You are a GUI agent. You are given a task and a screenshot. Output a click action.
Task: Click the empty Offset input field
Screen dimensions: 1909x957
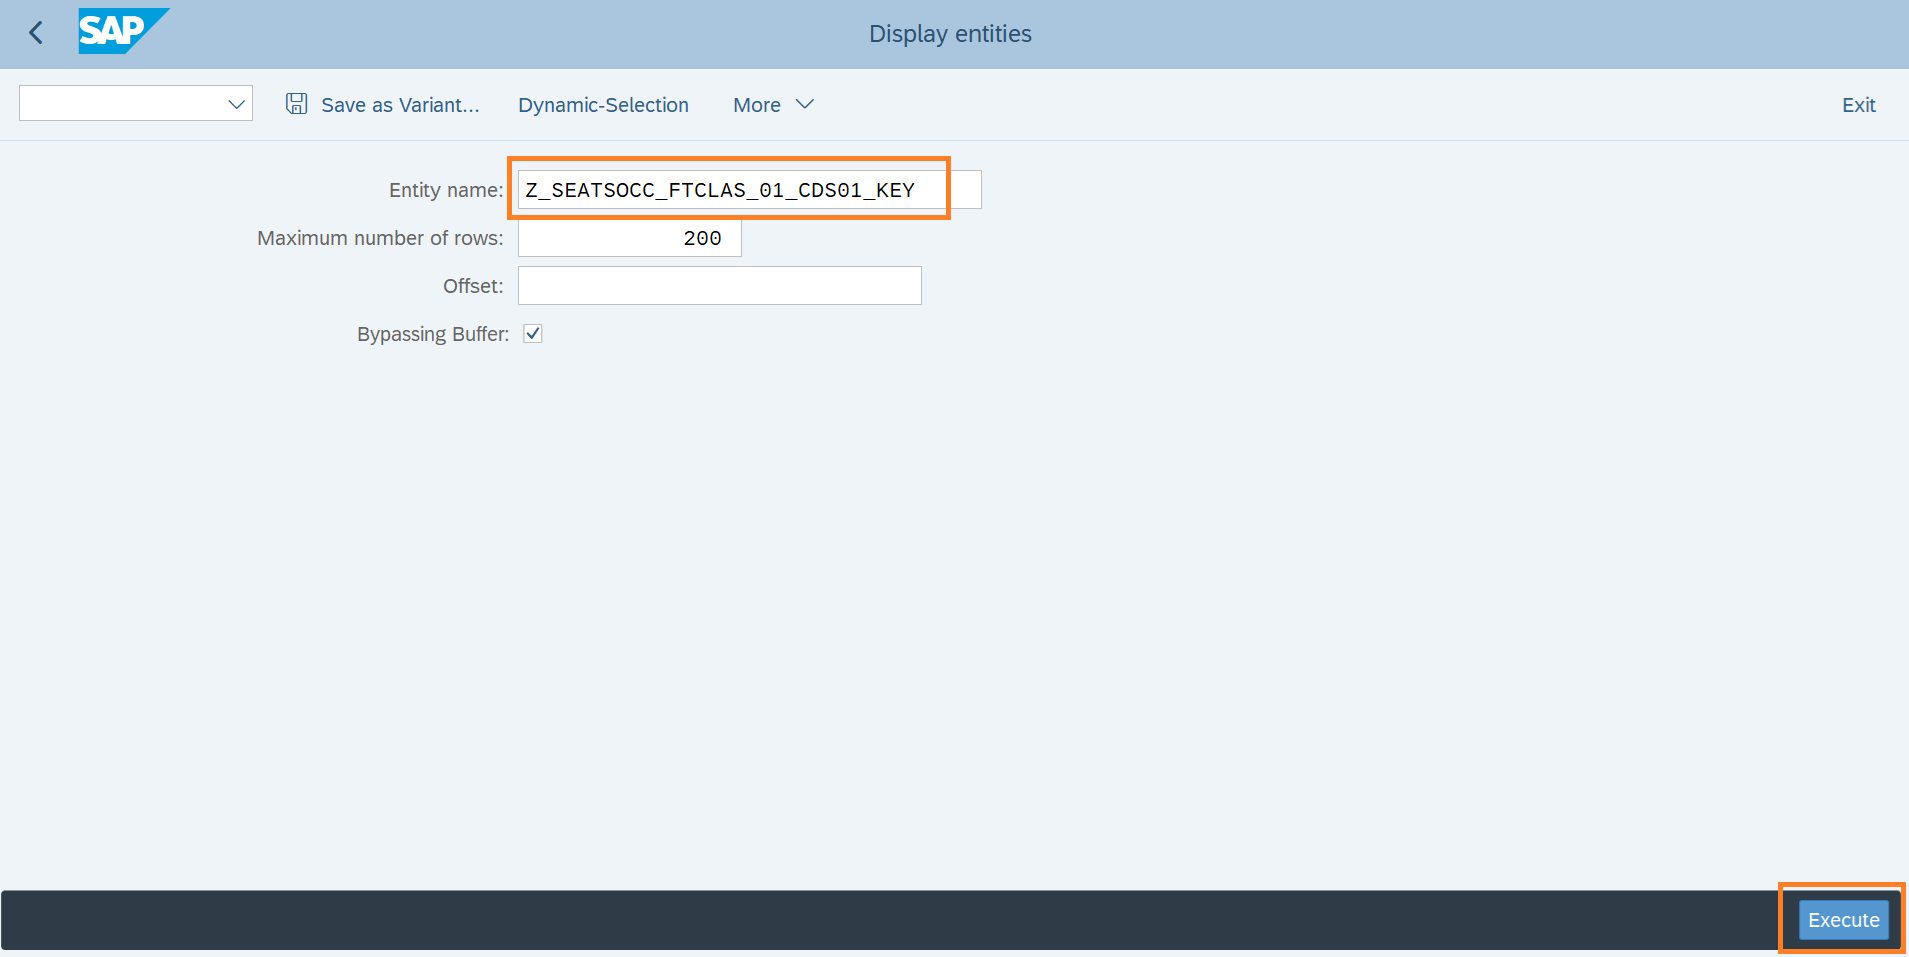pos(719,286)
